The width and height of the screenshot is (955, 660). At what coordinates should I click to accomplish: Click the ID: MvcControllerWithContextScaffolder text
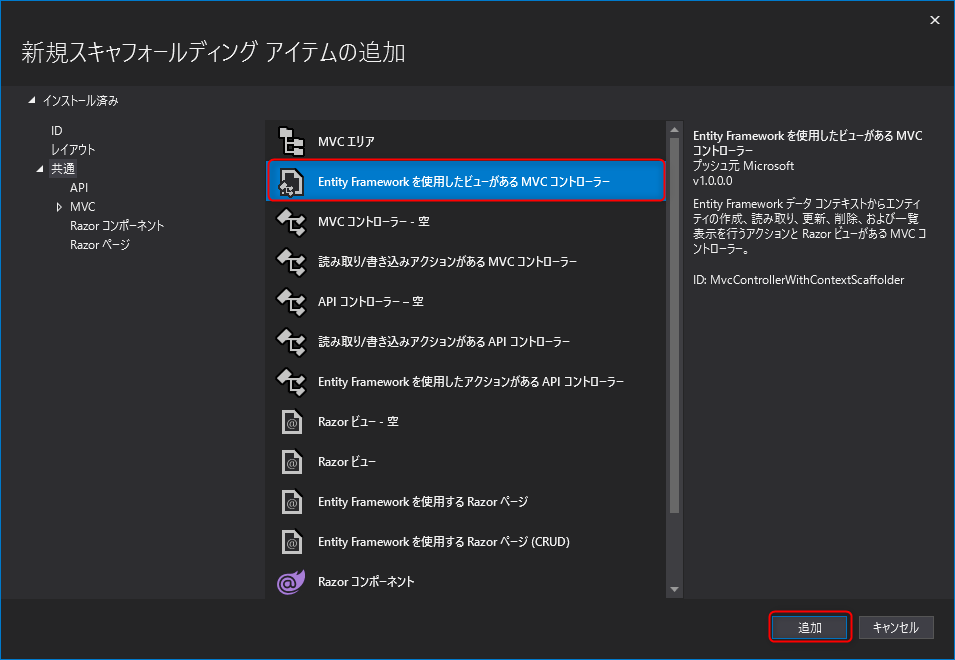(798, 280)
